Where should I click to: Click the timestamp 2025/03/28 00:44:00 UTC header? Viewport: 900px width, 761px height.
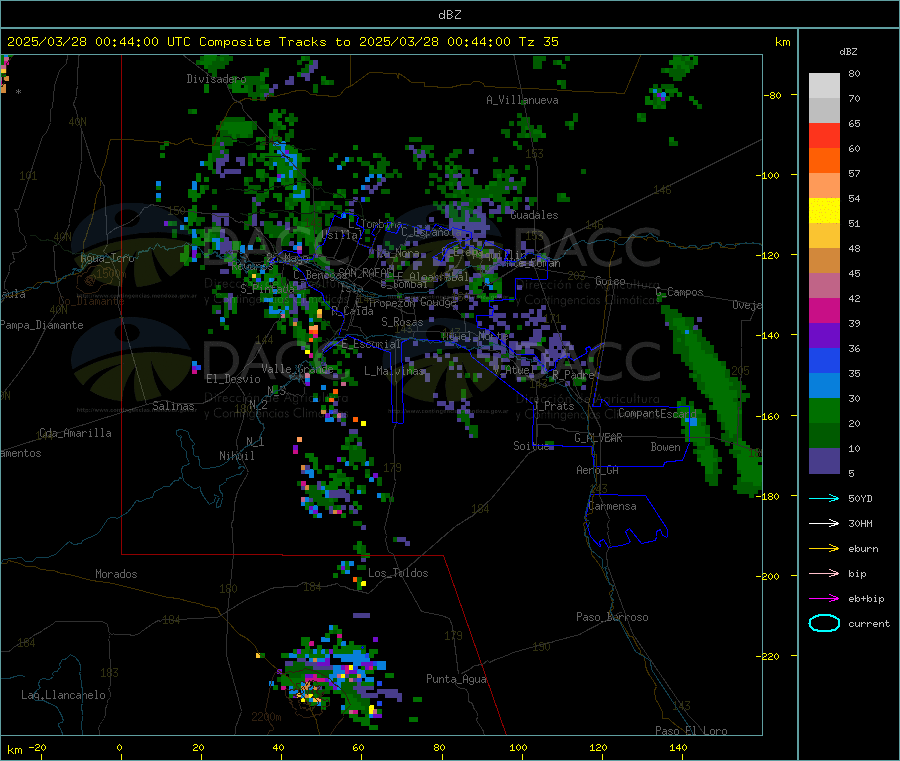pyautogui.click(x=99, y=42)
